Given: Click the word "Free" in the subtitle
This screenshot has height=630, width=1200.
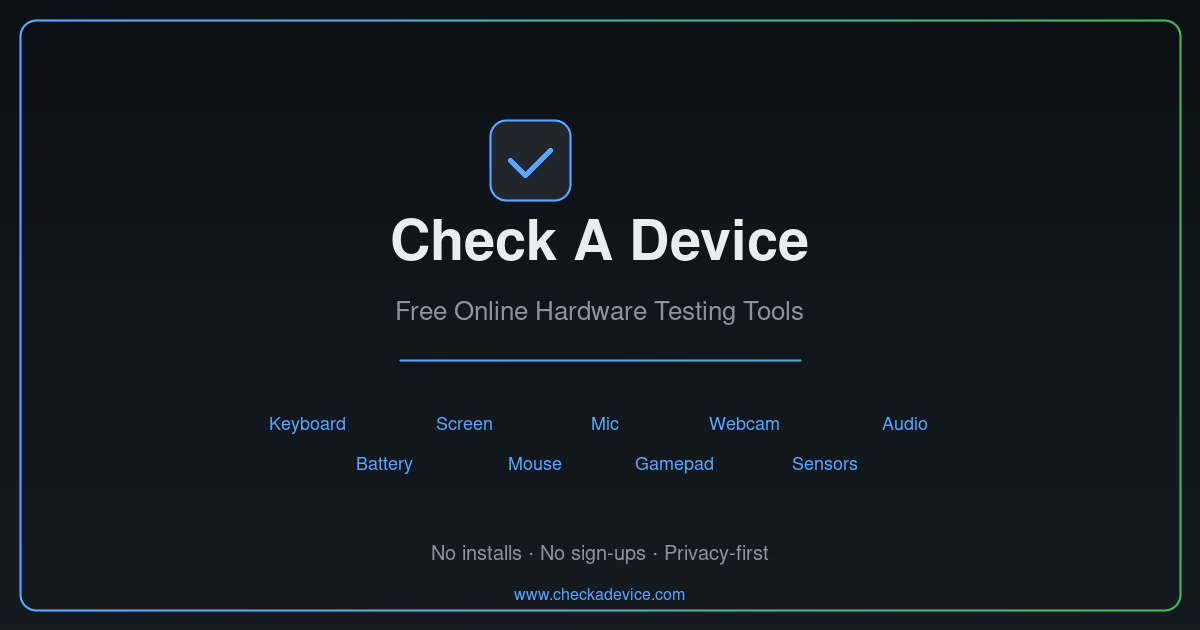Looking at the screenshot, I should (421, 311).
